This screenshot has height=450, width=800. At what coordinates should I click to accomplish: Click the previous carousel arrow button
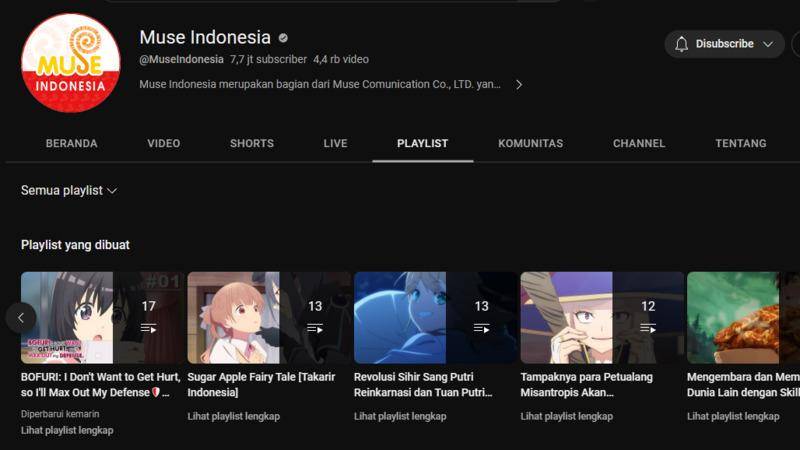click(21, 318)
